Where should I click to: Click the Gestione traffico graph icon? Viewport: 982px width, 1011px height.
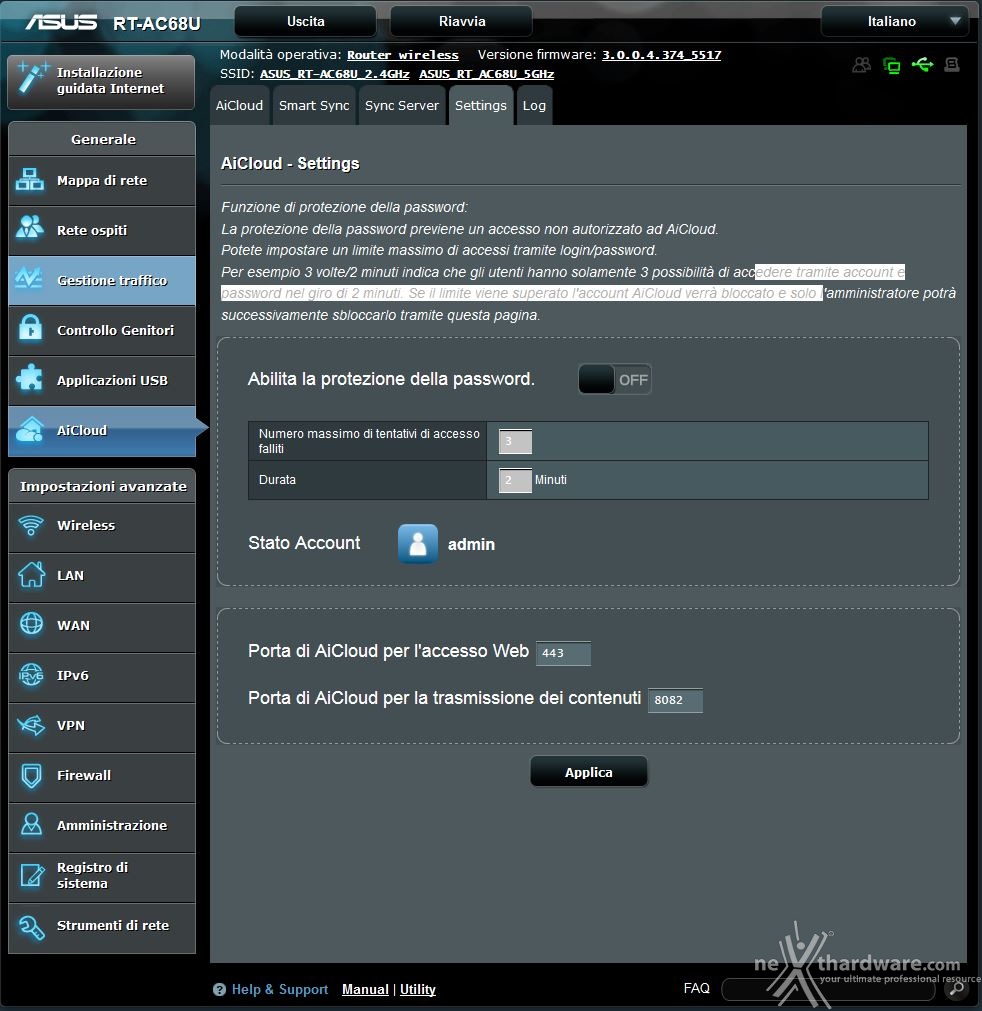click(30, 280)
